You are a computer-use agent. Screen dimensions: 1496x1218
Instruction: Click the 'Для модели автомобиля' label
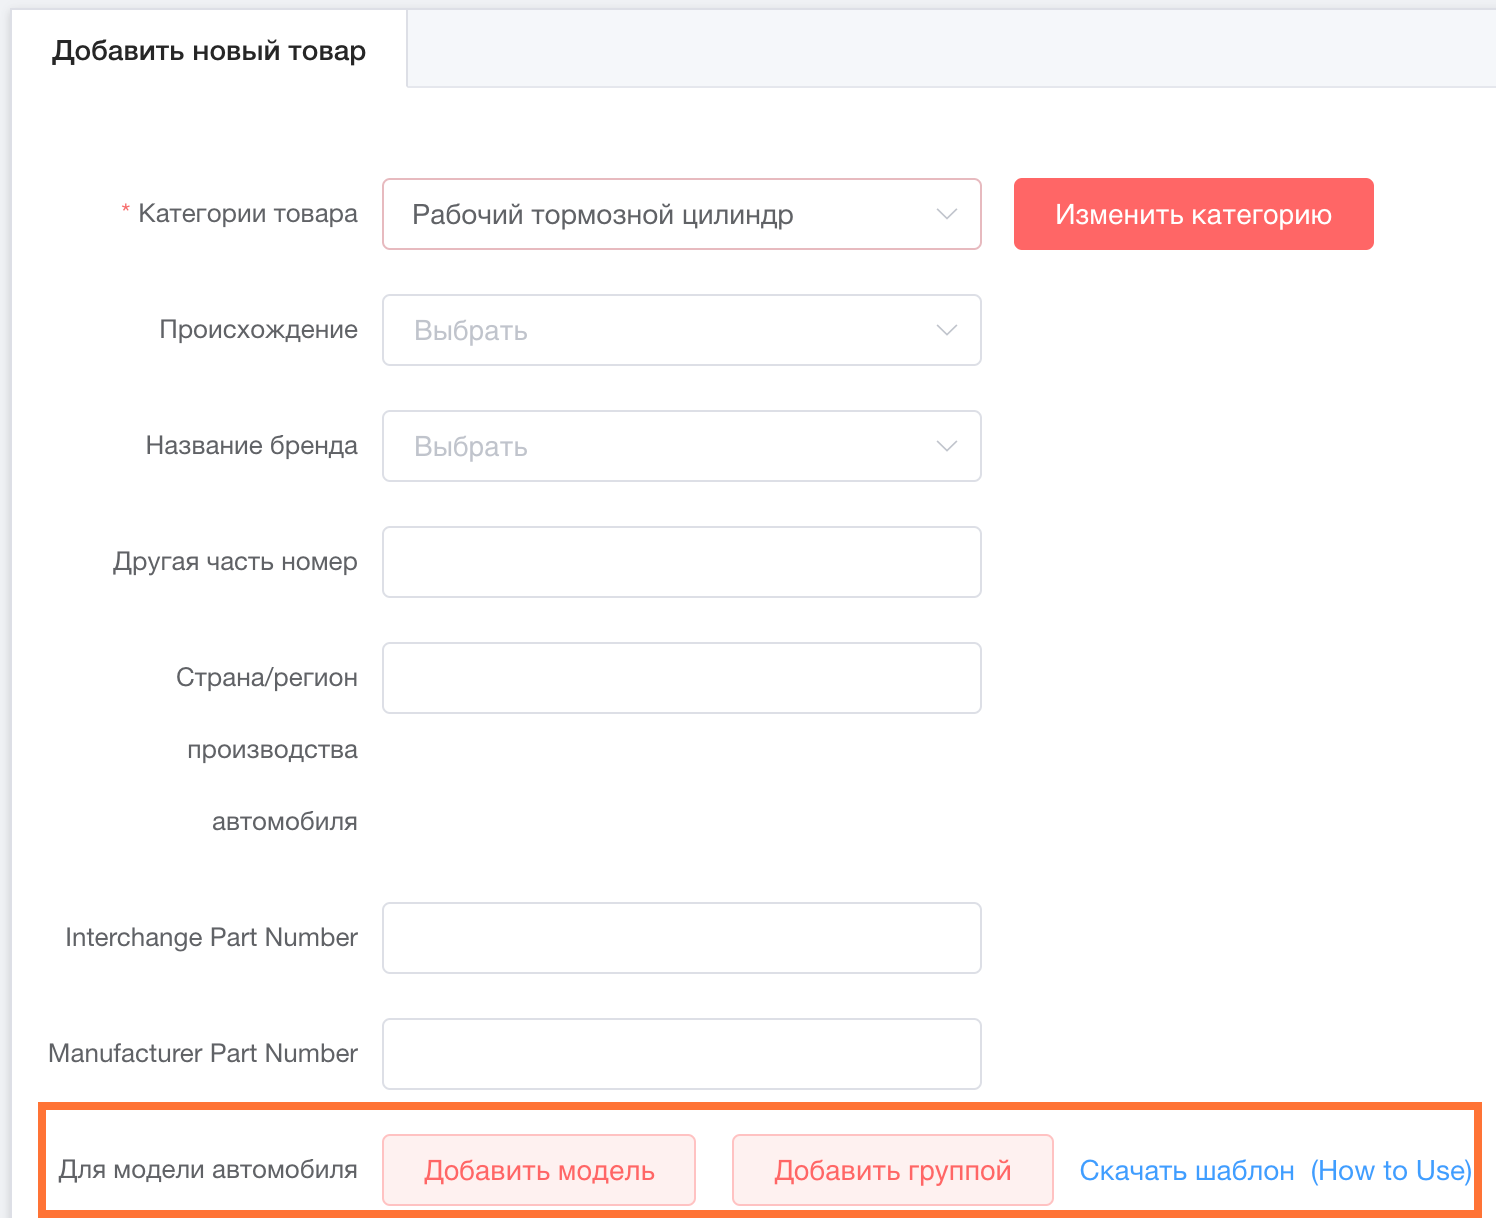point(208,1169)
